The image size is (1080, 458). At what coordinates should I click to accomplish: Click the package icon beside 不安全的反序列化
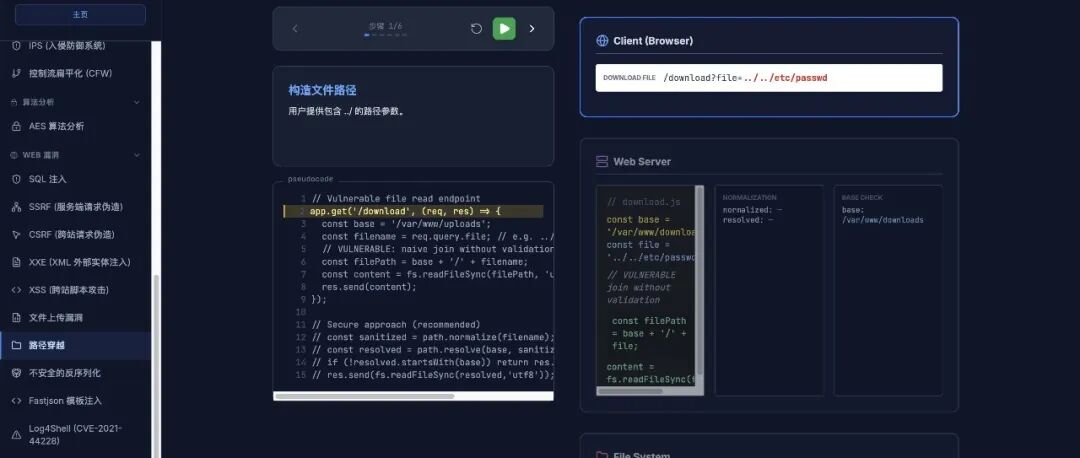point(17,373)
